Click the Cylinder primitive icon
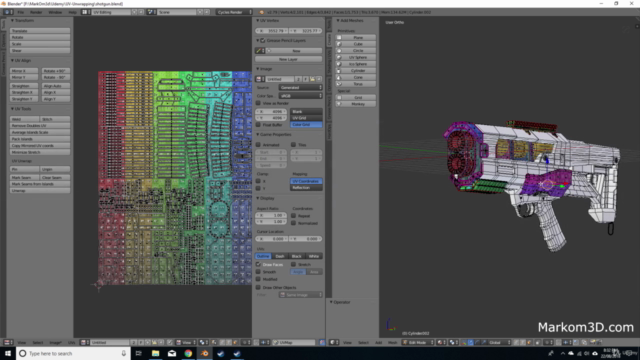 pos(339,71)
